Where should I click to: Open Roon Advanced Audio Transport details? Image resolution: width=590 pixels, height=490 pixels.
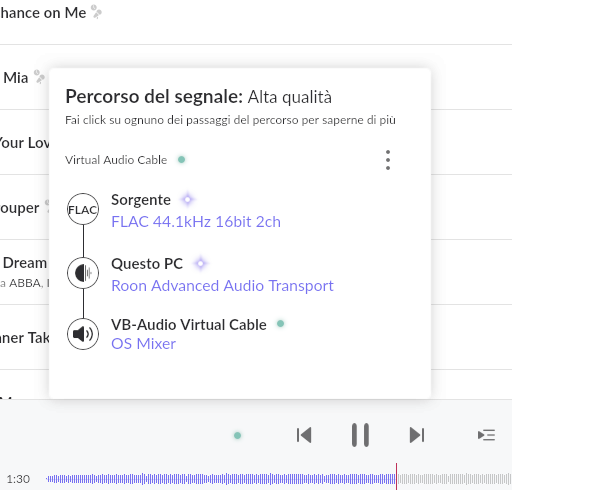pyautogui.click(x=222, y=286)
